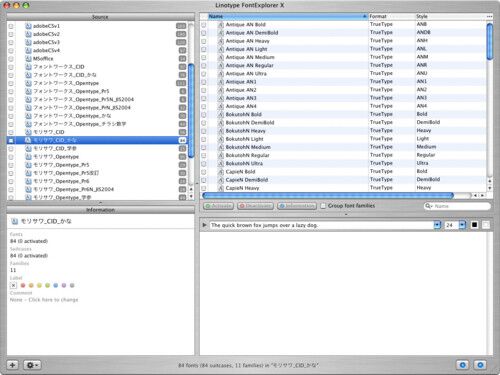
Task: Click the Deactivate button
Action: pos(255,206)
